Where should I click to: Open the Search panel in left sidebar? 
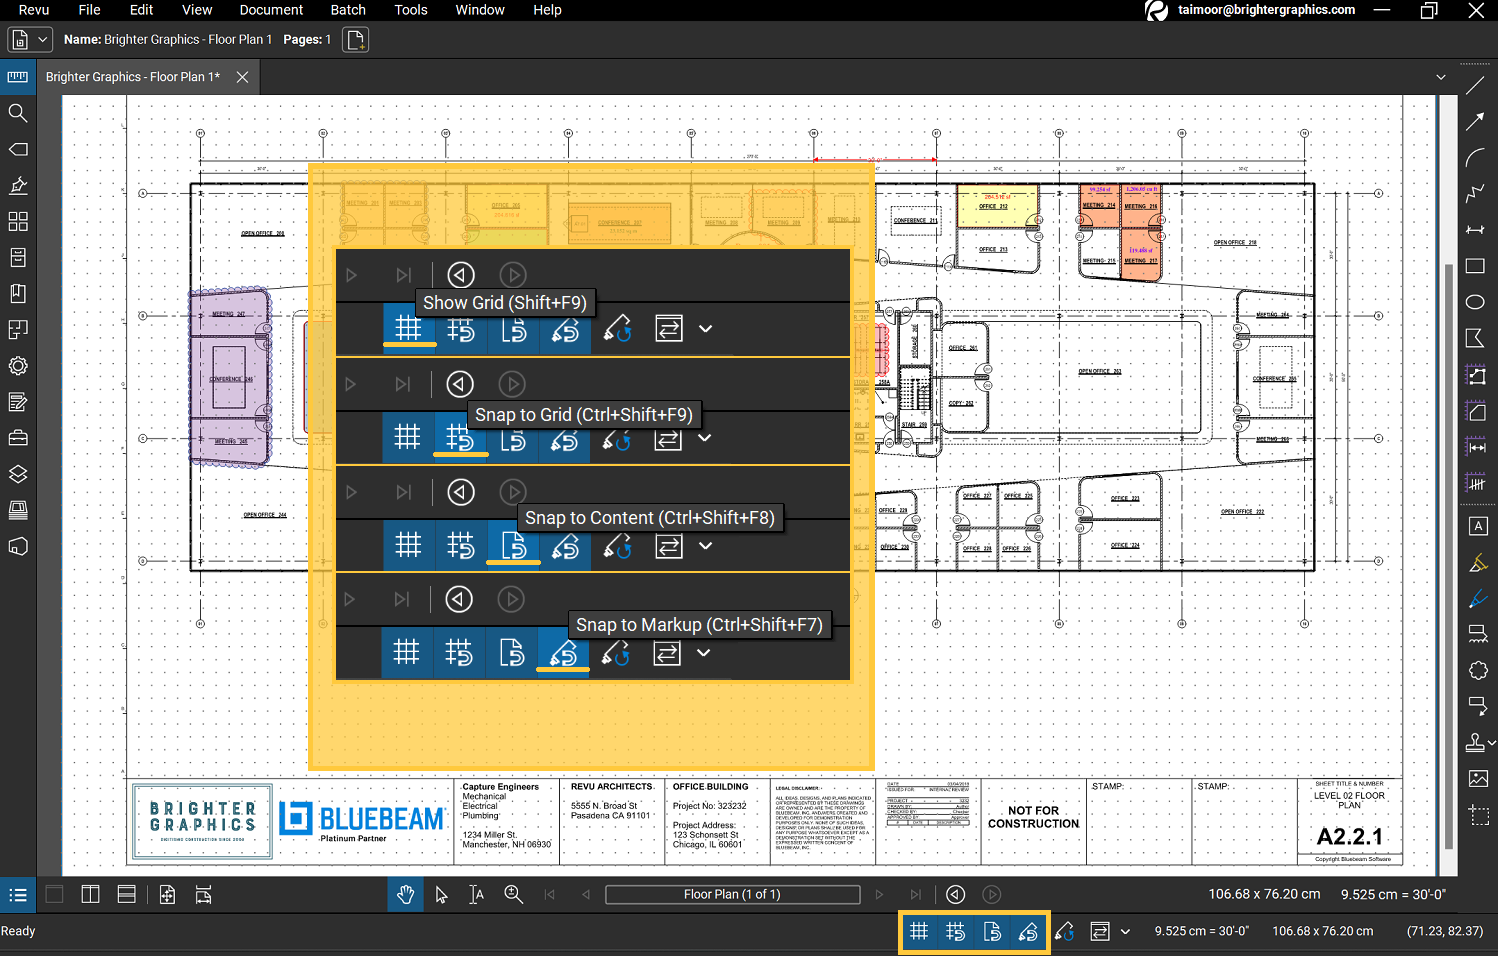18,113
